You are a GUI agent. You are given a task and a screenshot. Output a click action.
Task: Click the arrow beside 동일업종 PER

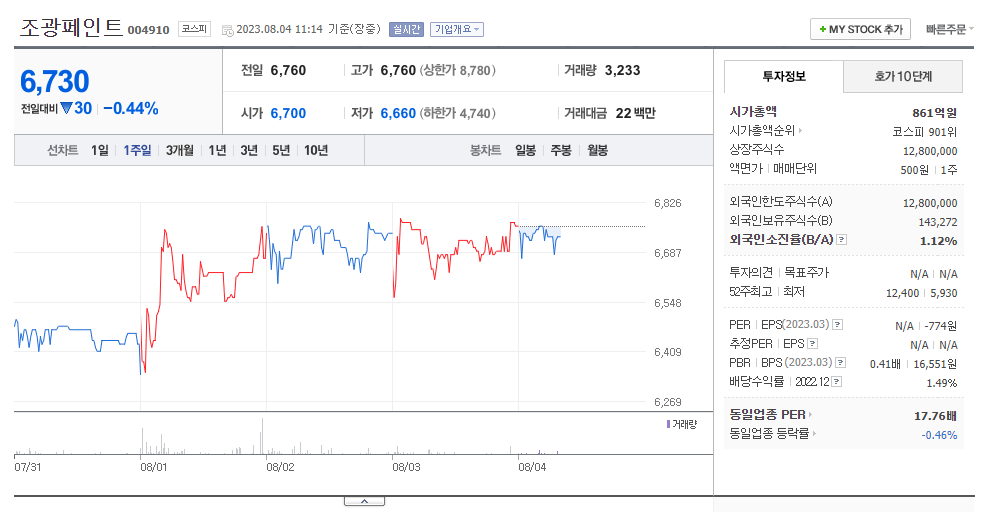(810, 415)
